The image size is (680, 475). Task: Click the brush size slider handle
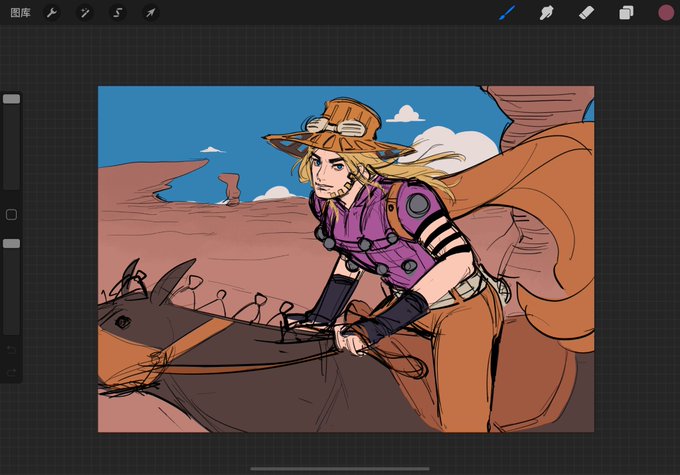point(11,99)
